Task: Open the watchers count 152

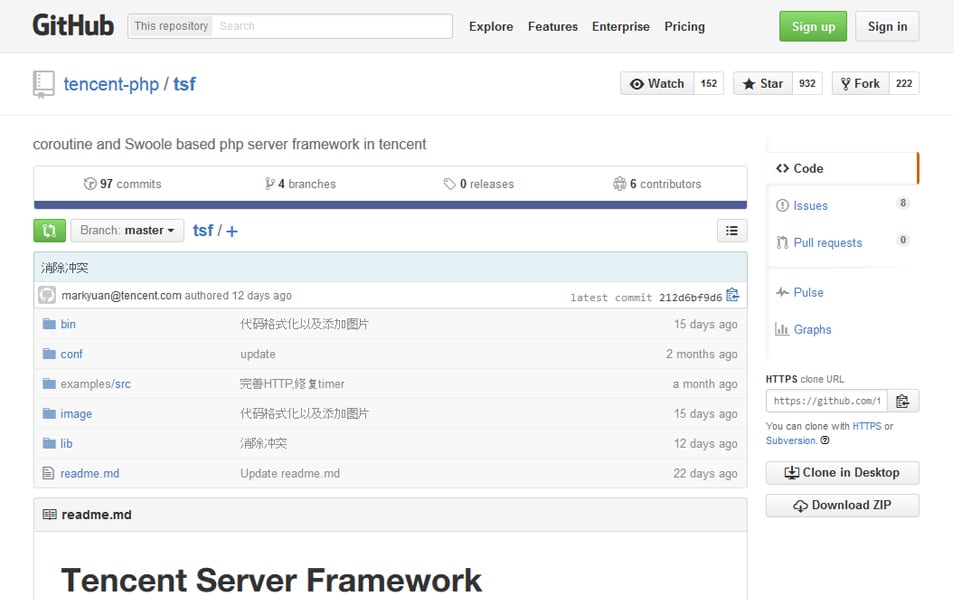Action: point(709,83)
